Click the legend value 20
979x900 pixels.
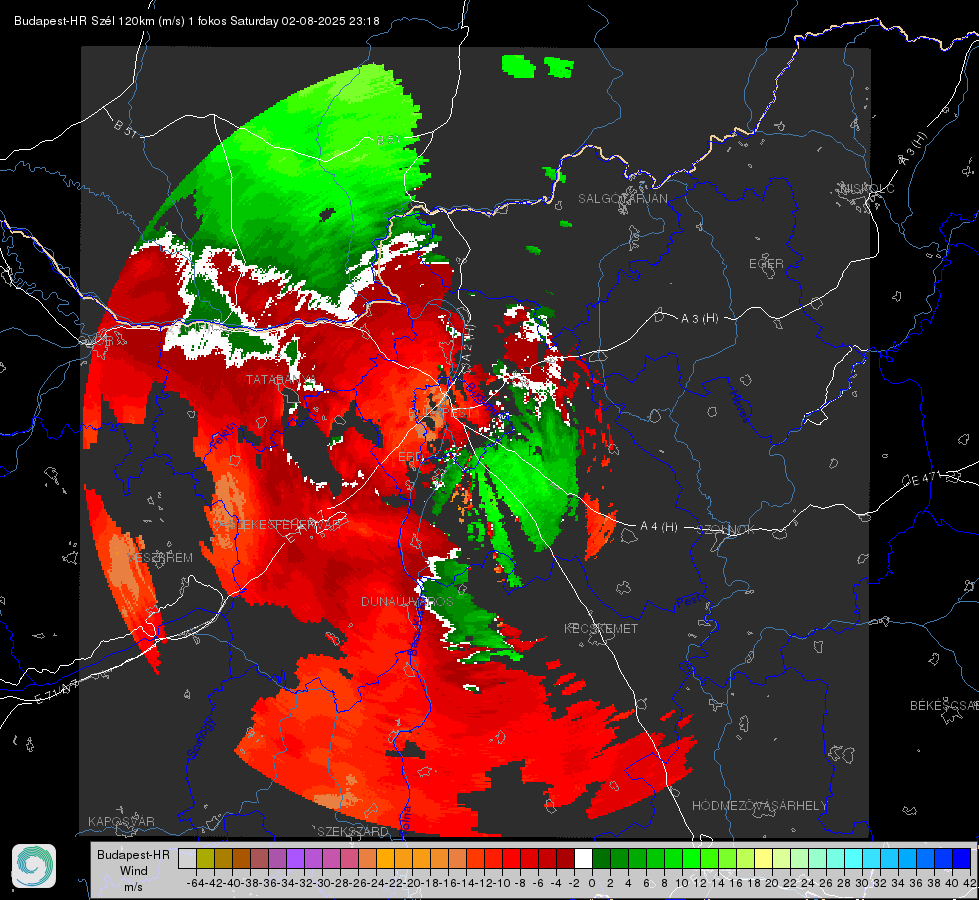tap(772, 883)
